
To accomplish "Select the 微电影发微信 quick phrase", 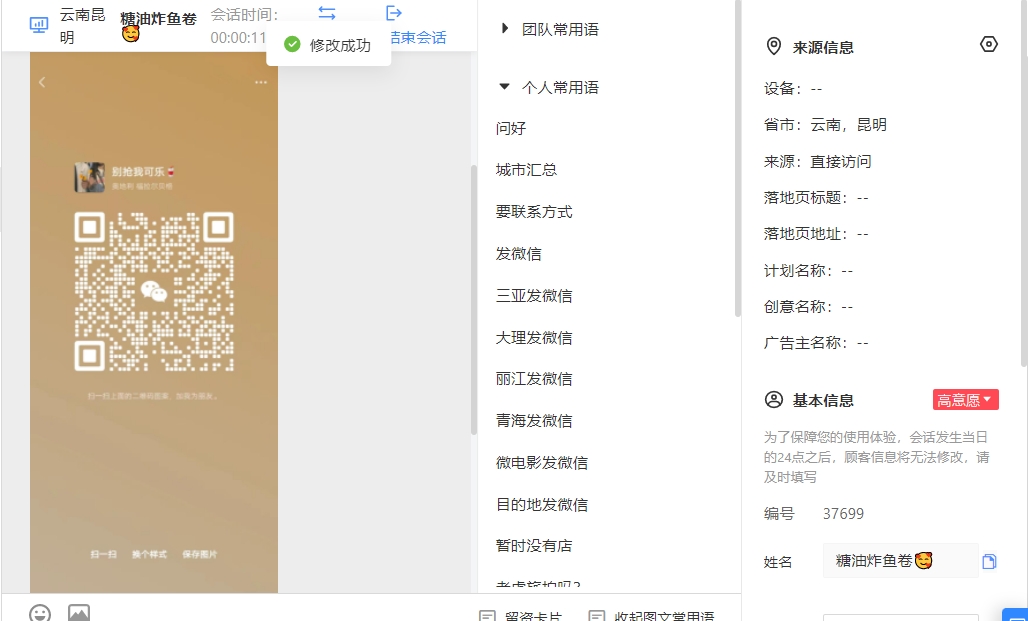I will tap(542, 463).
